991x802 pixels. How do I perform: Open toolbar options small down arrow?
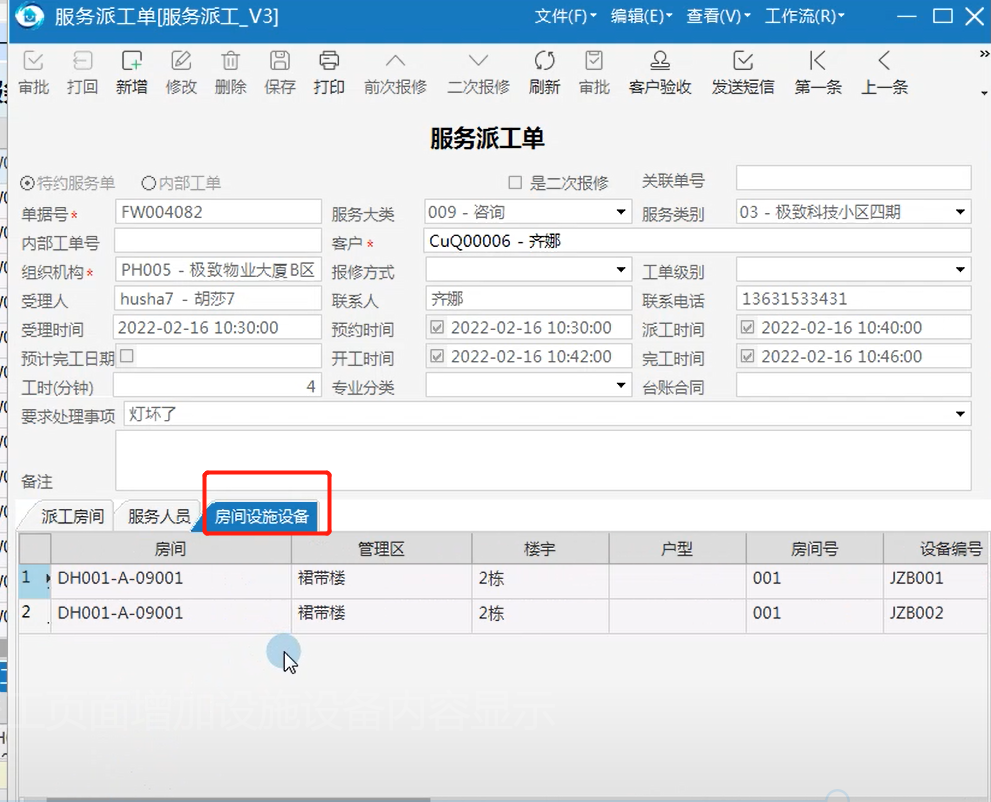pos(984,93)
